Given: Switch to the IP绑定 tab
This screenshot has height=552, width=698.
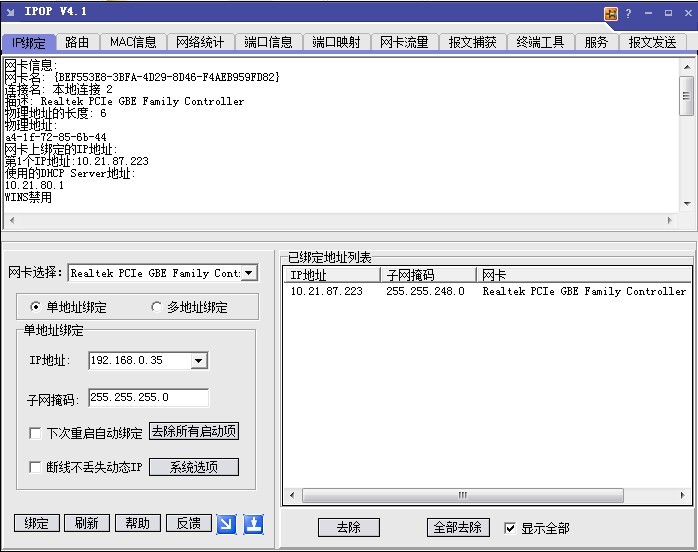Looking at the screenshot, I should [x=28, y=43].
